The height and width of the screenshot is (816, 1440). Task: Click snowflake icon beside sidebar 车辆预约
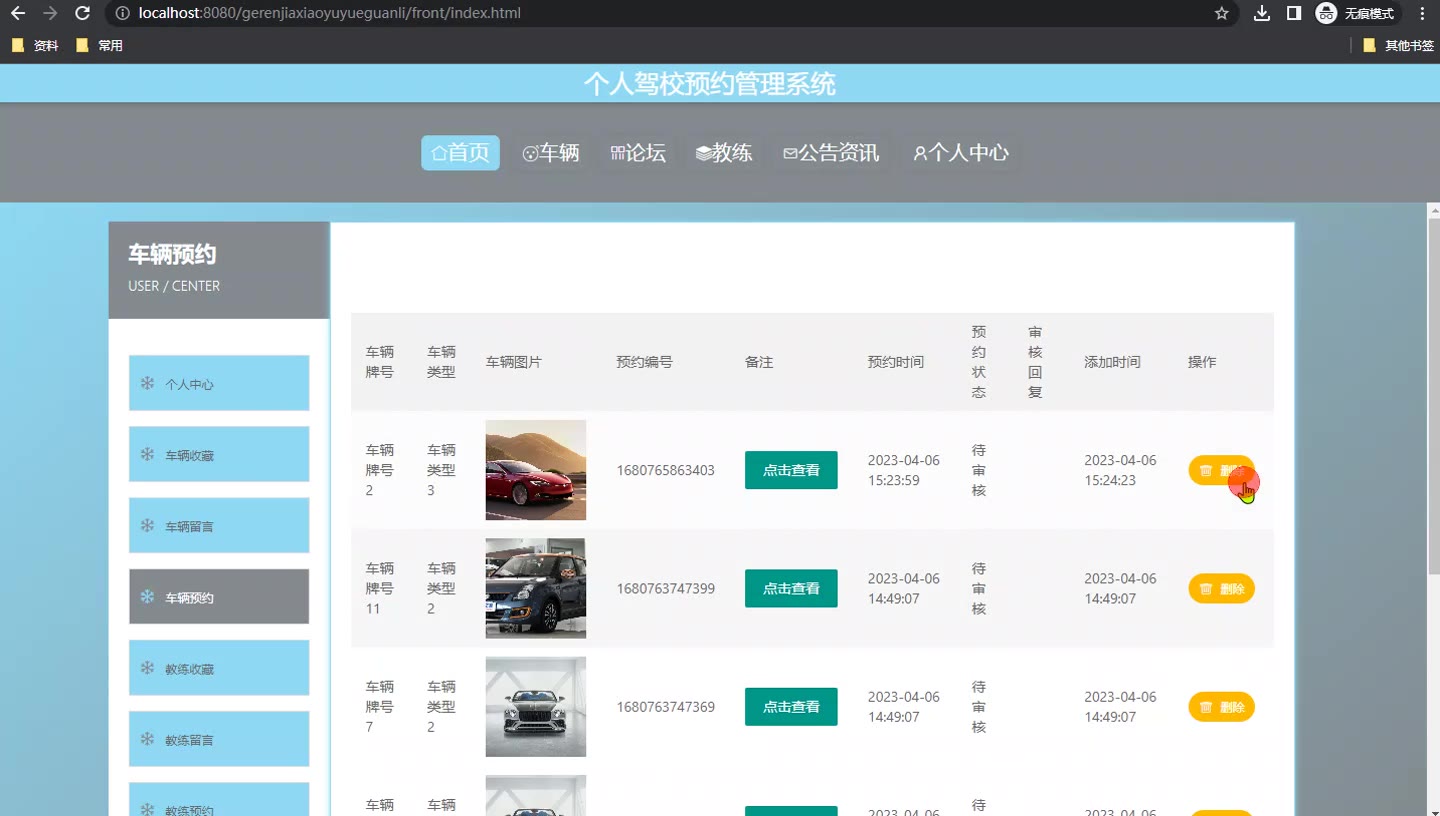point(147,597)
